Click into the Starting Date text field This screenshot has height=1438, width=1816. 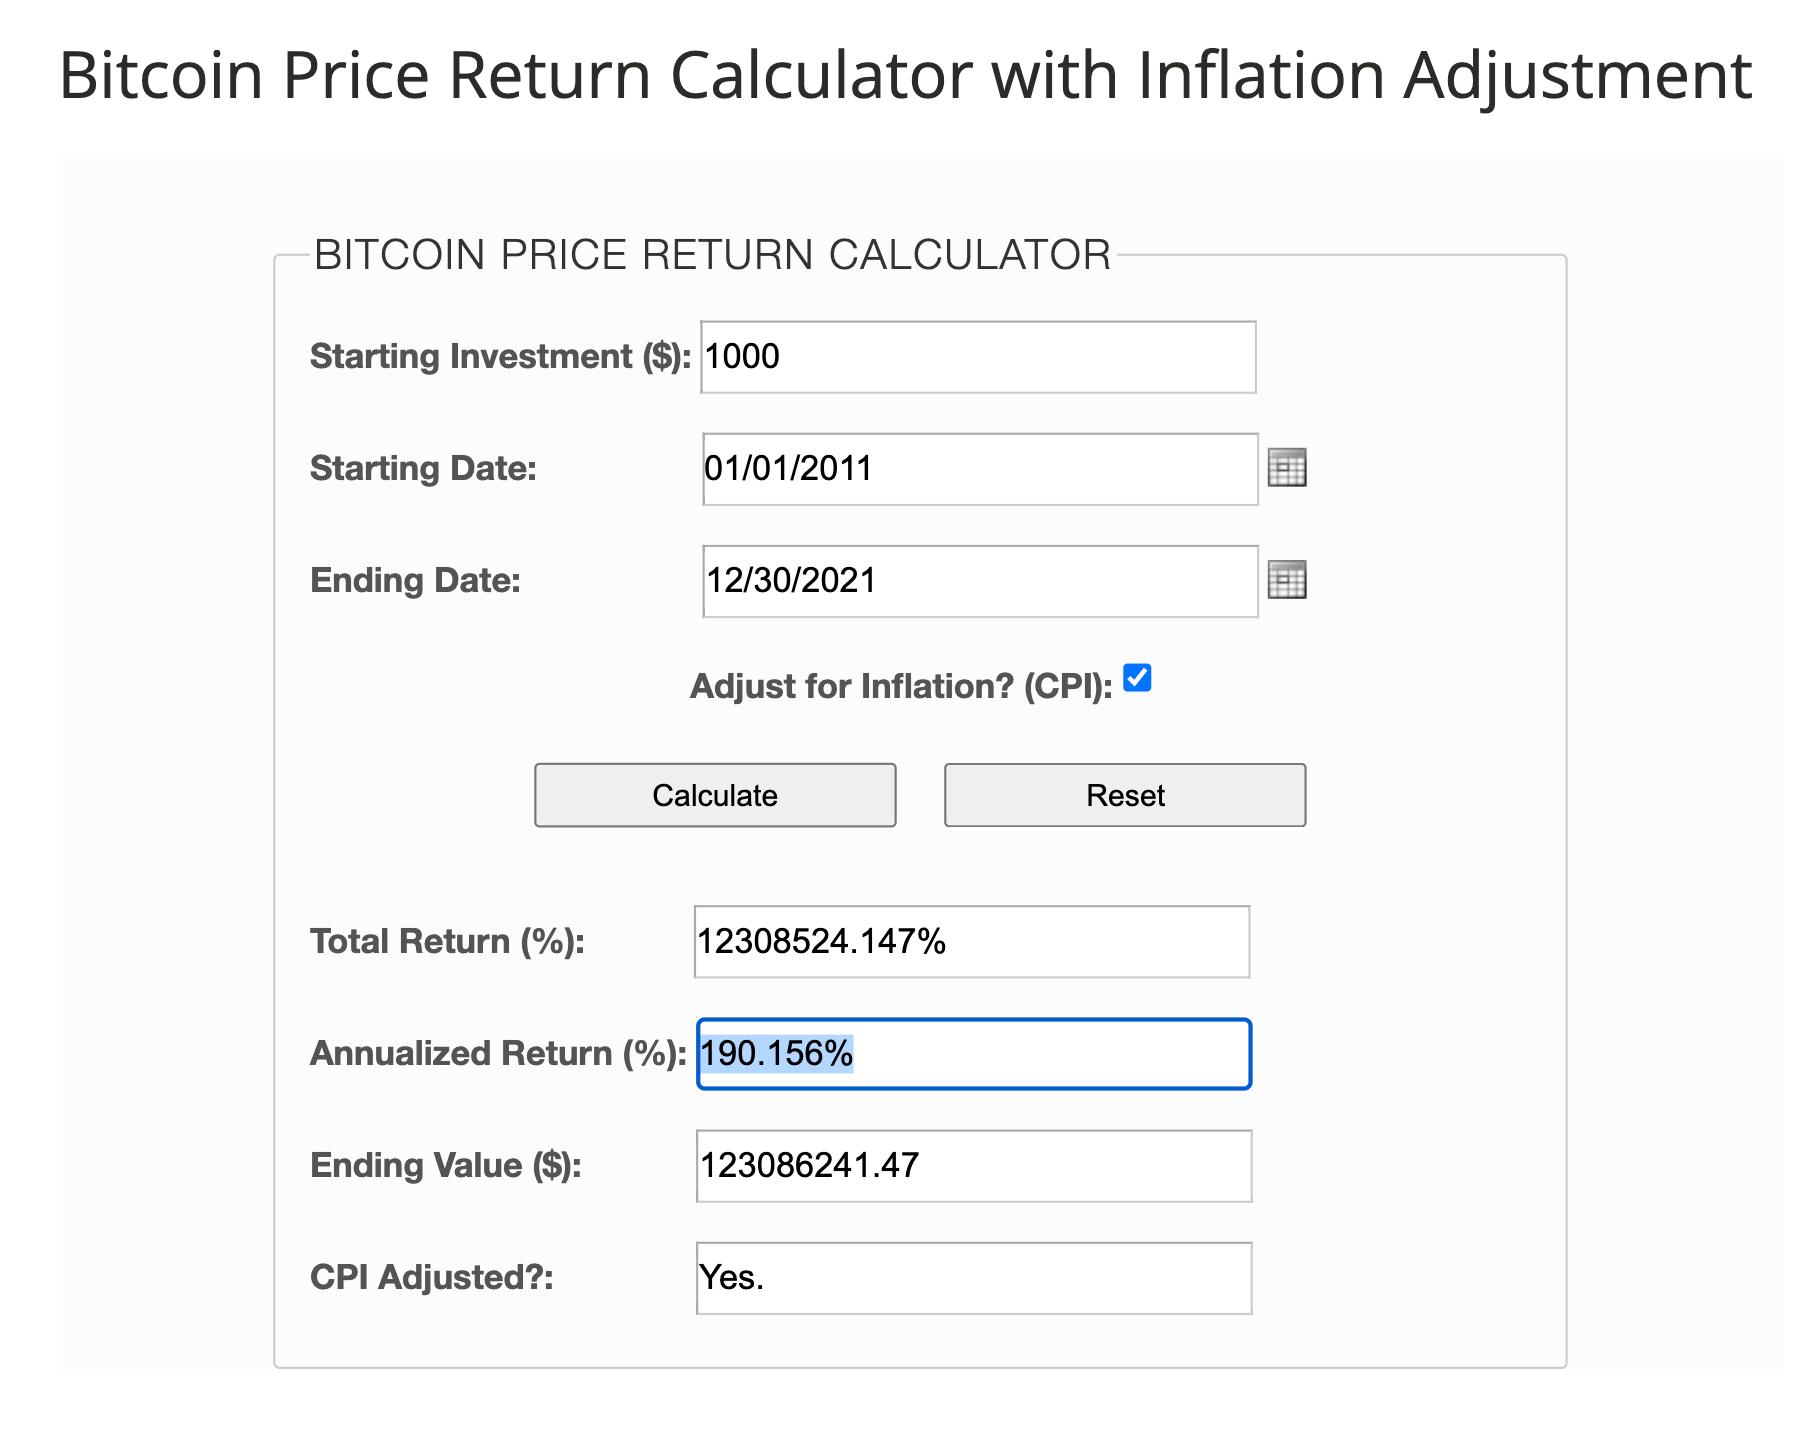pyautogui.click(x=979, y=469)
